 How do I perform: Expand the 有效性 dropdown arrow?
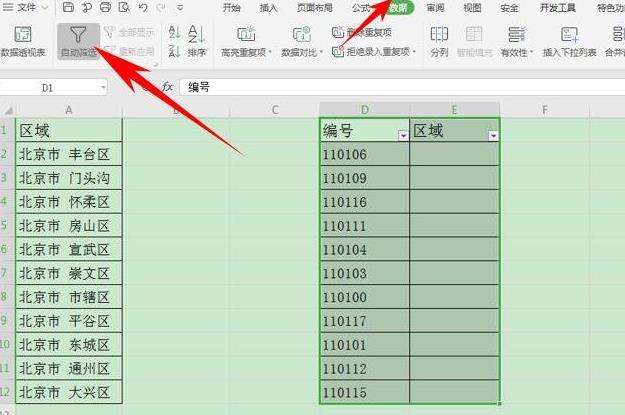531,53
